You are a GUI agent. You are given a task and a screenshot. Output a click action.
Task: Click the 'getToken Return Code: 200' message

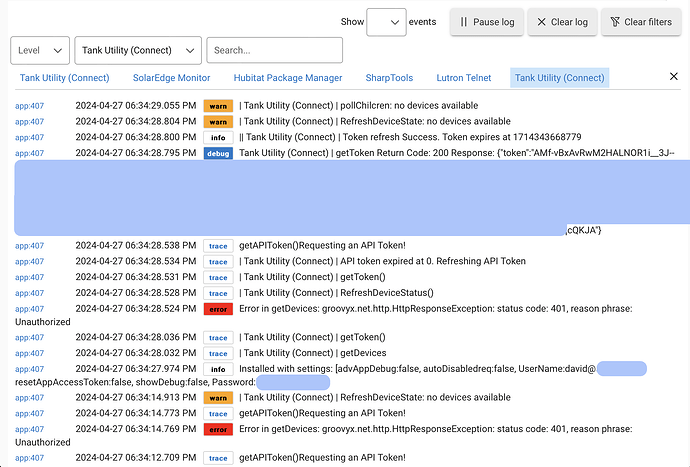pos(457,153)
